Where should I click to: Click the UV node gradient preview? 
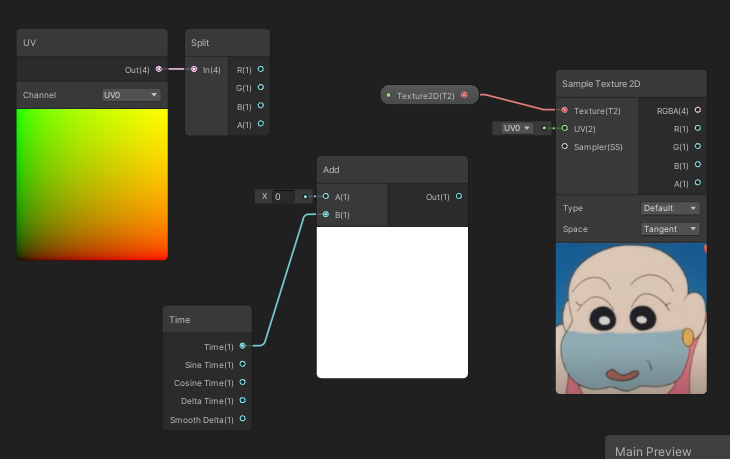[92, 184]
